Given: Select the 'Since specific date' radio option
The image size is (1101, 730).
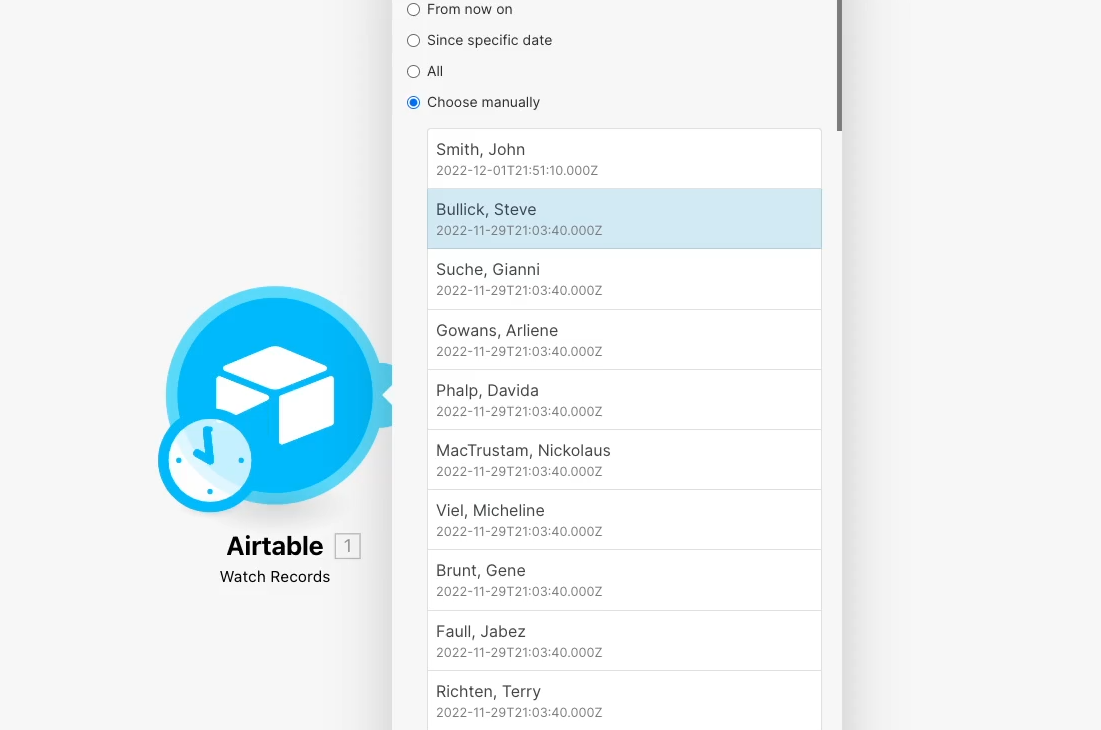Looking at the screenshot, I should [x=414, y=41].
